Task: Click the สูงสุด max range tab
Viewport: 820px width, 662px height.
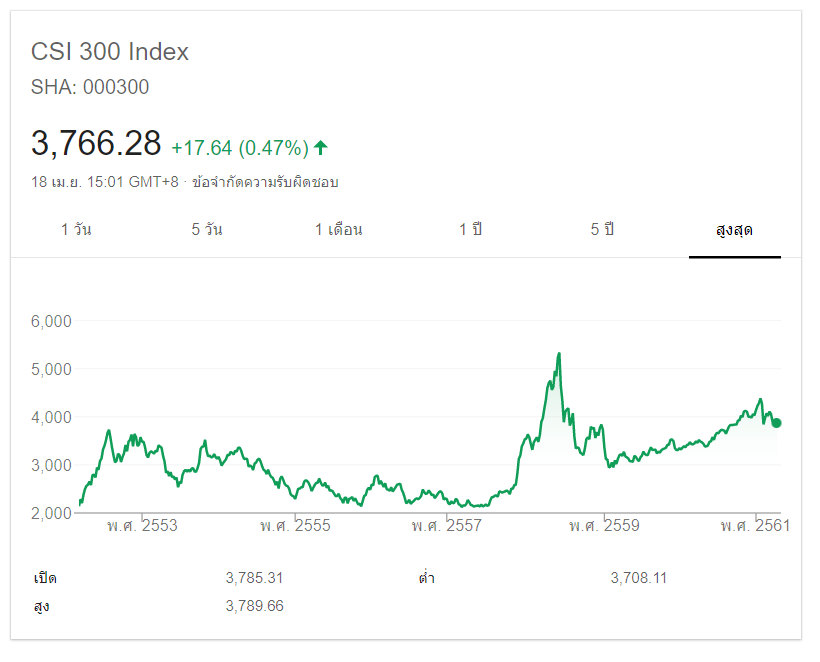Action: [734, 230]
